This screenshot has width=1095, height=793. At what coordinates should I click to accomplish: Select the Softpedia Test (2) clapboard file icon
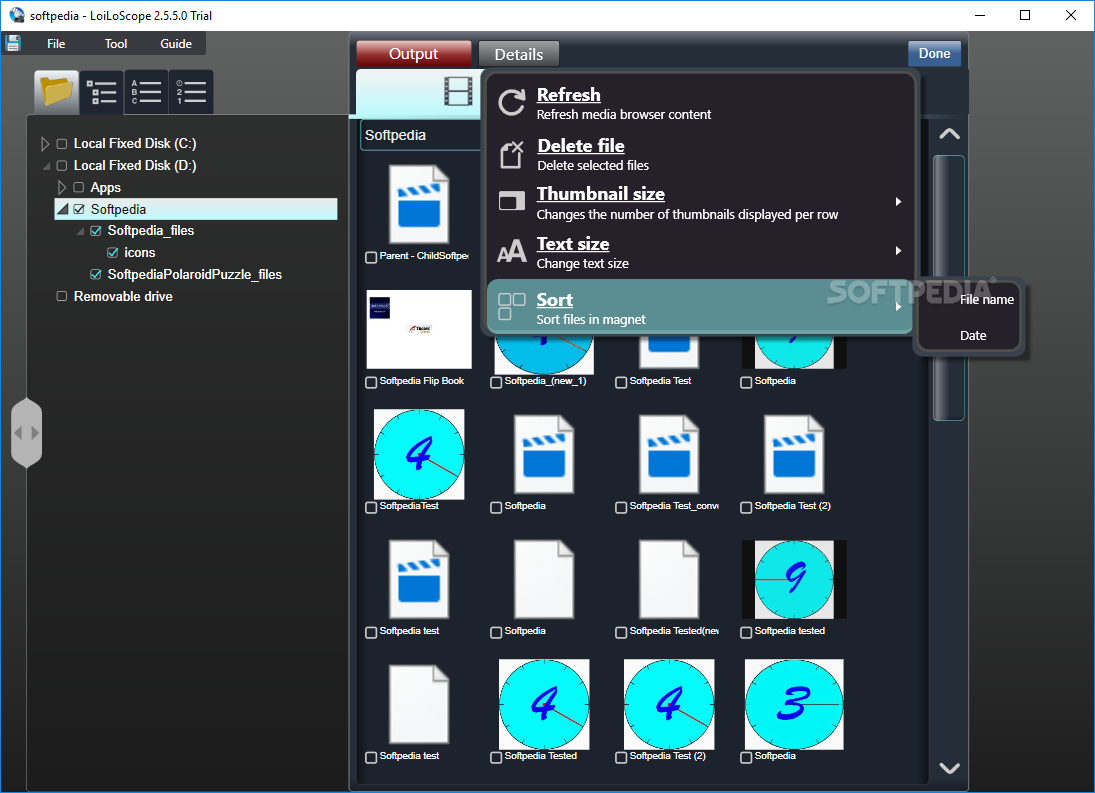[794, 454]
